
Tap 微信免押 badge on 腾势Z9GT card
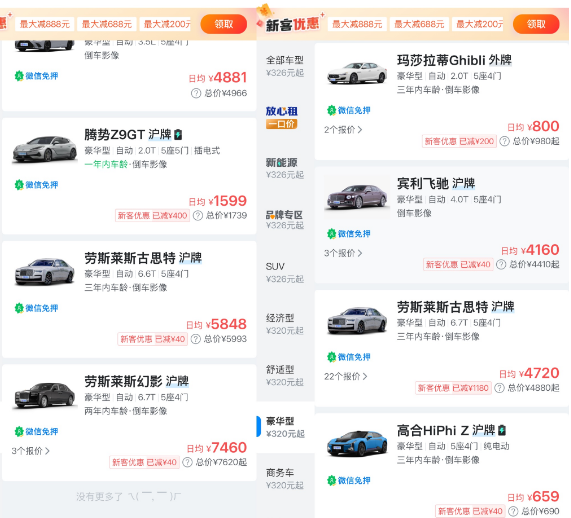36,185
